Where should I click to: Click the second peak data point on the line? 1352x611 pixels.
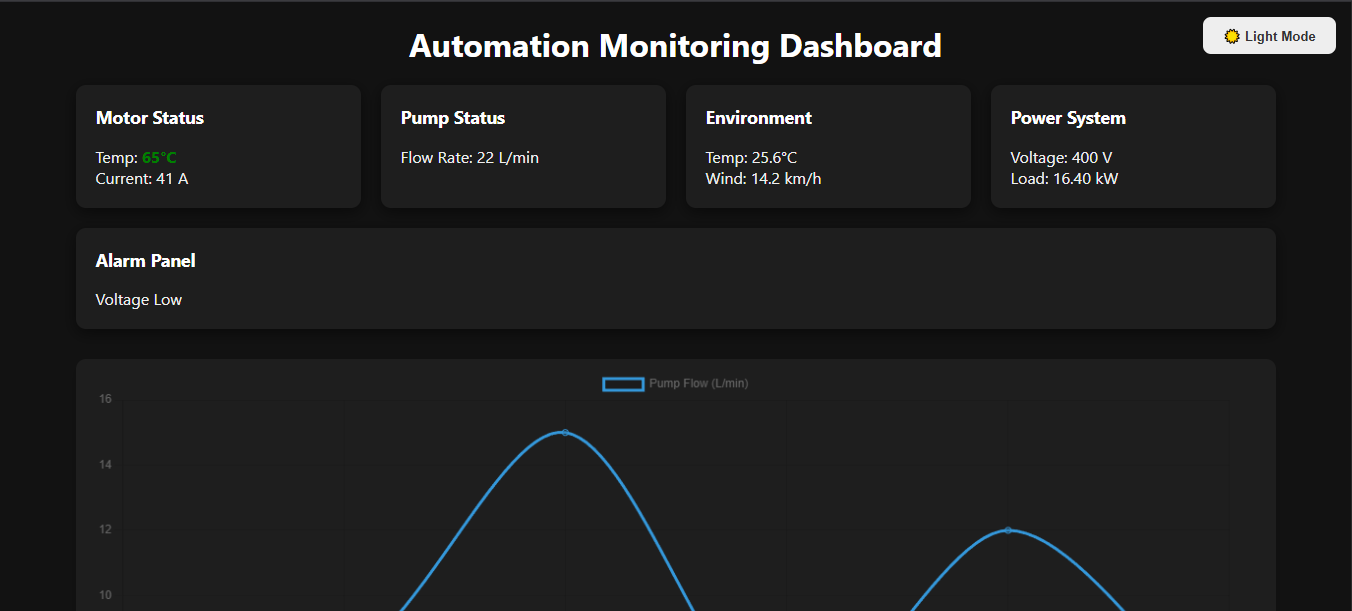[1006, 531]
